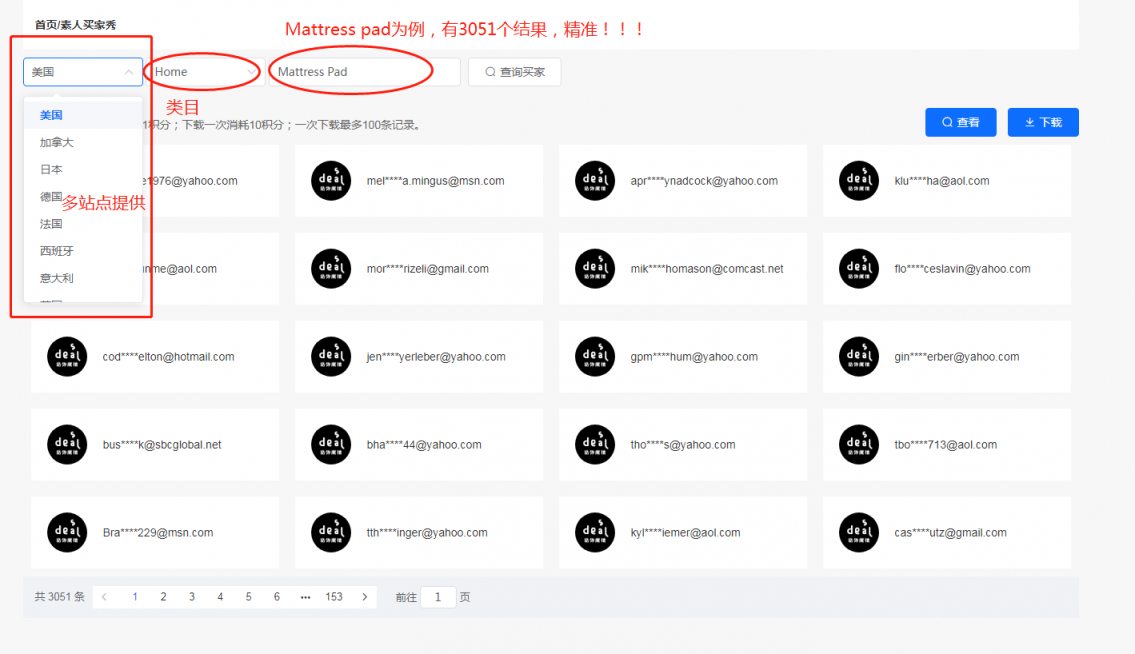Click avatar icon beside cas****utz@gmail.com
The width and height of the screenshot is (1135, 654).
coord(859,533)
